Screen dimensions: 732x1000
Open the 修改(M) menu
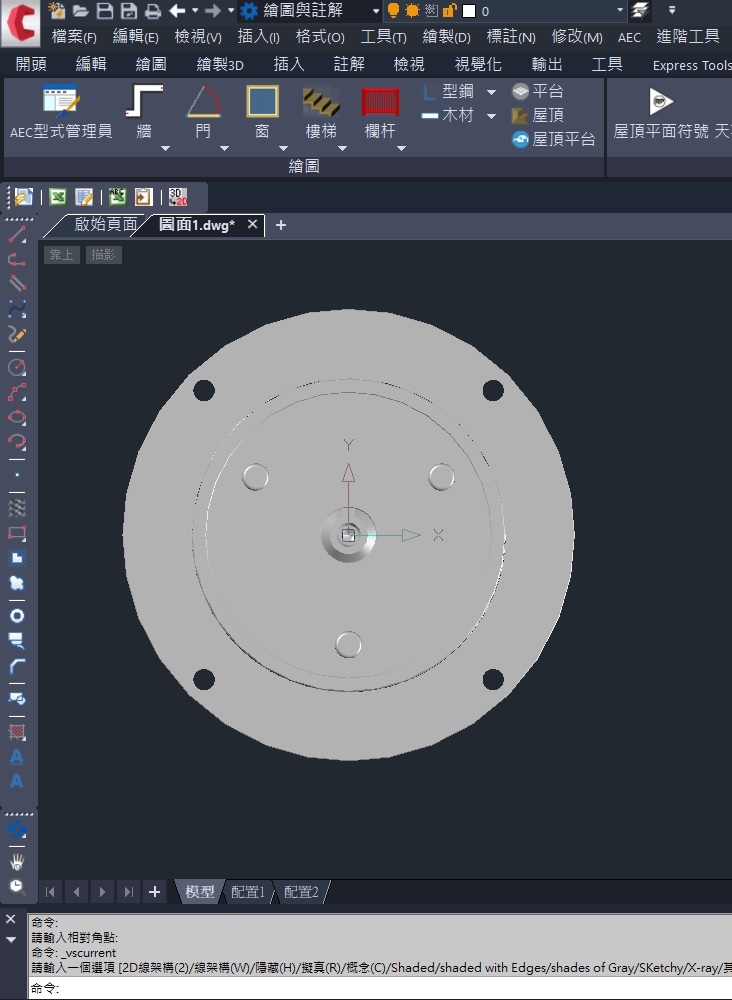pos(577,37)
